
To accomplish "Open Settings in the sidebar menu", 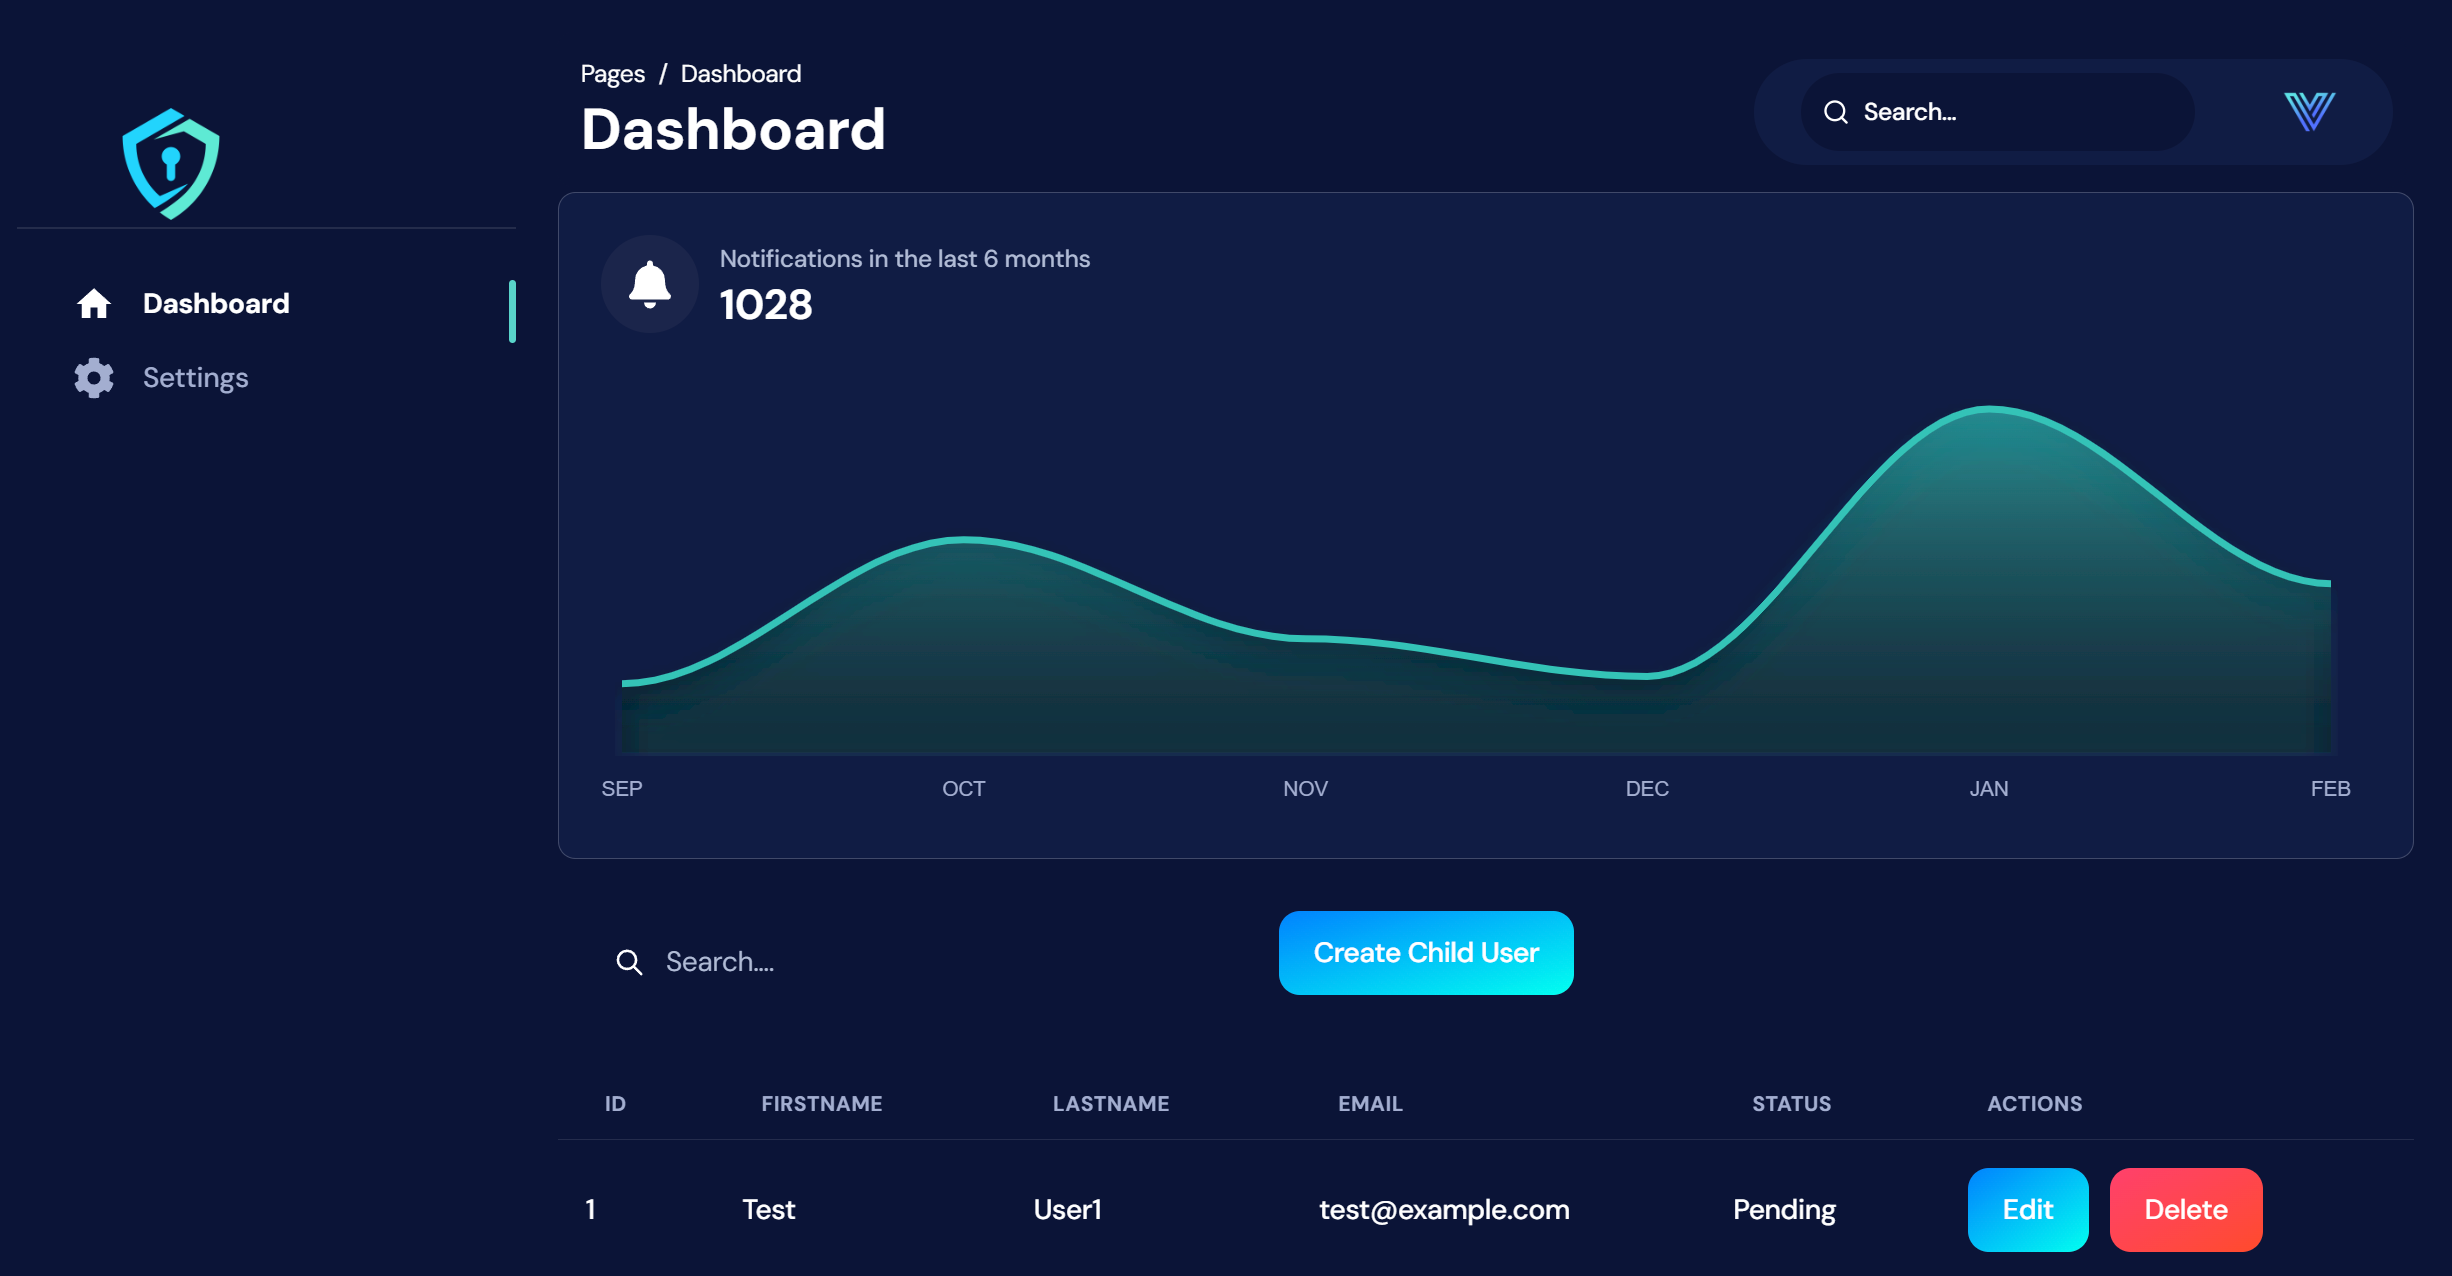I will click(196, 378).
